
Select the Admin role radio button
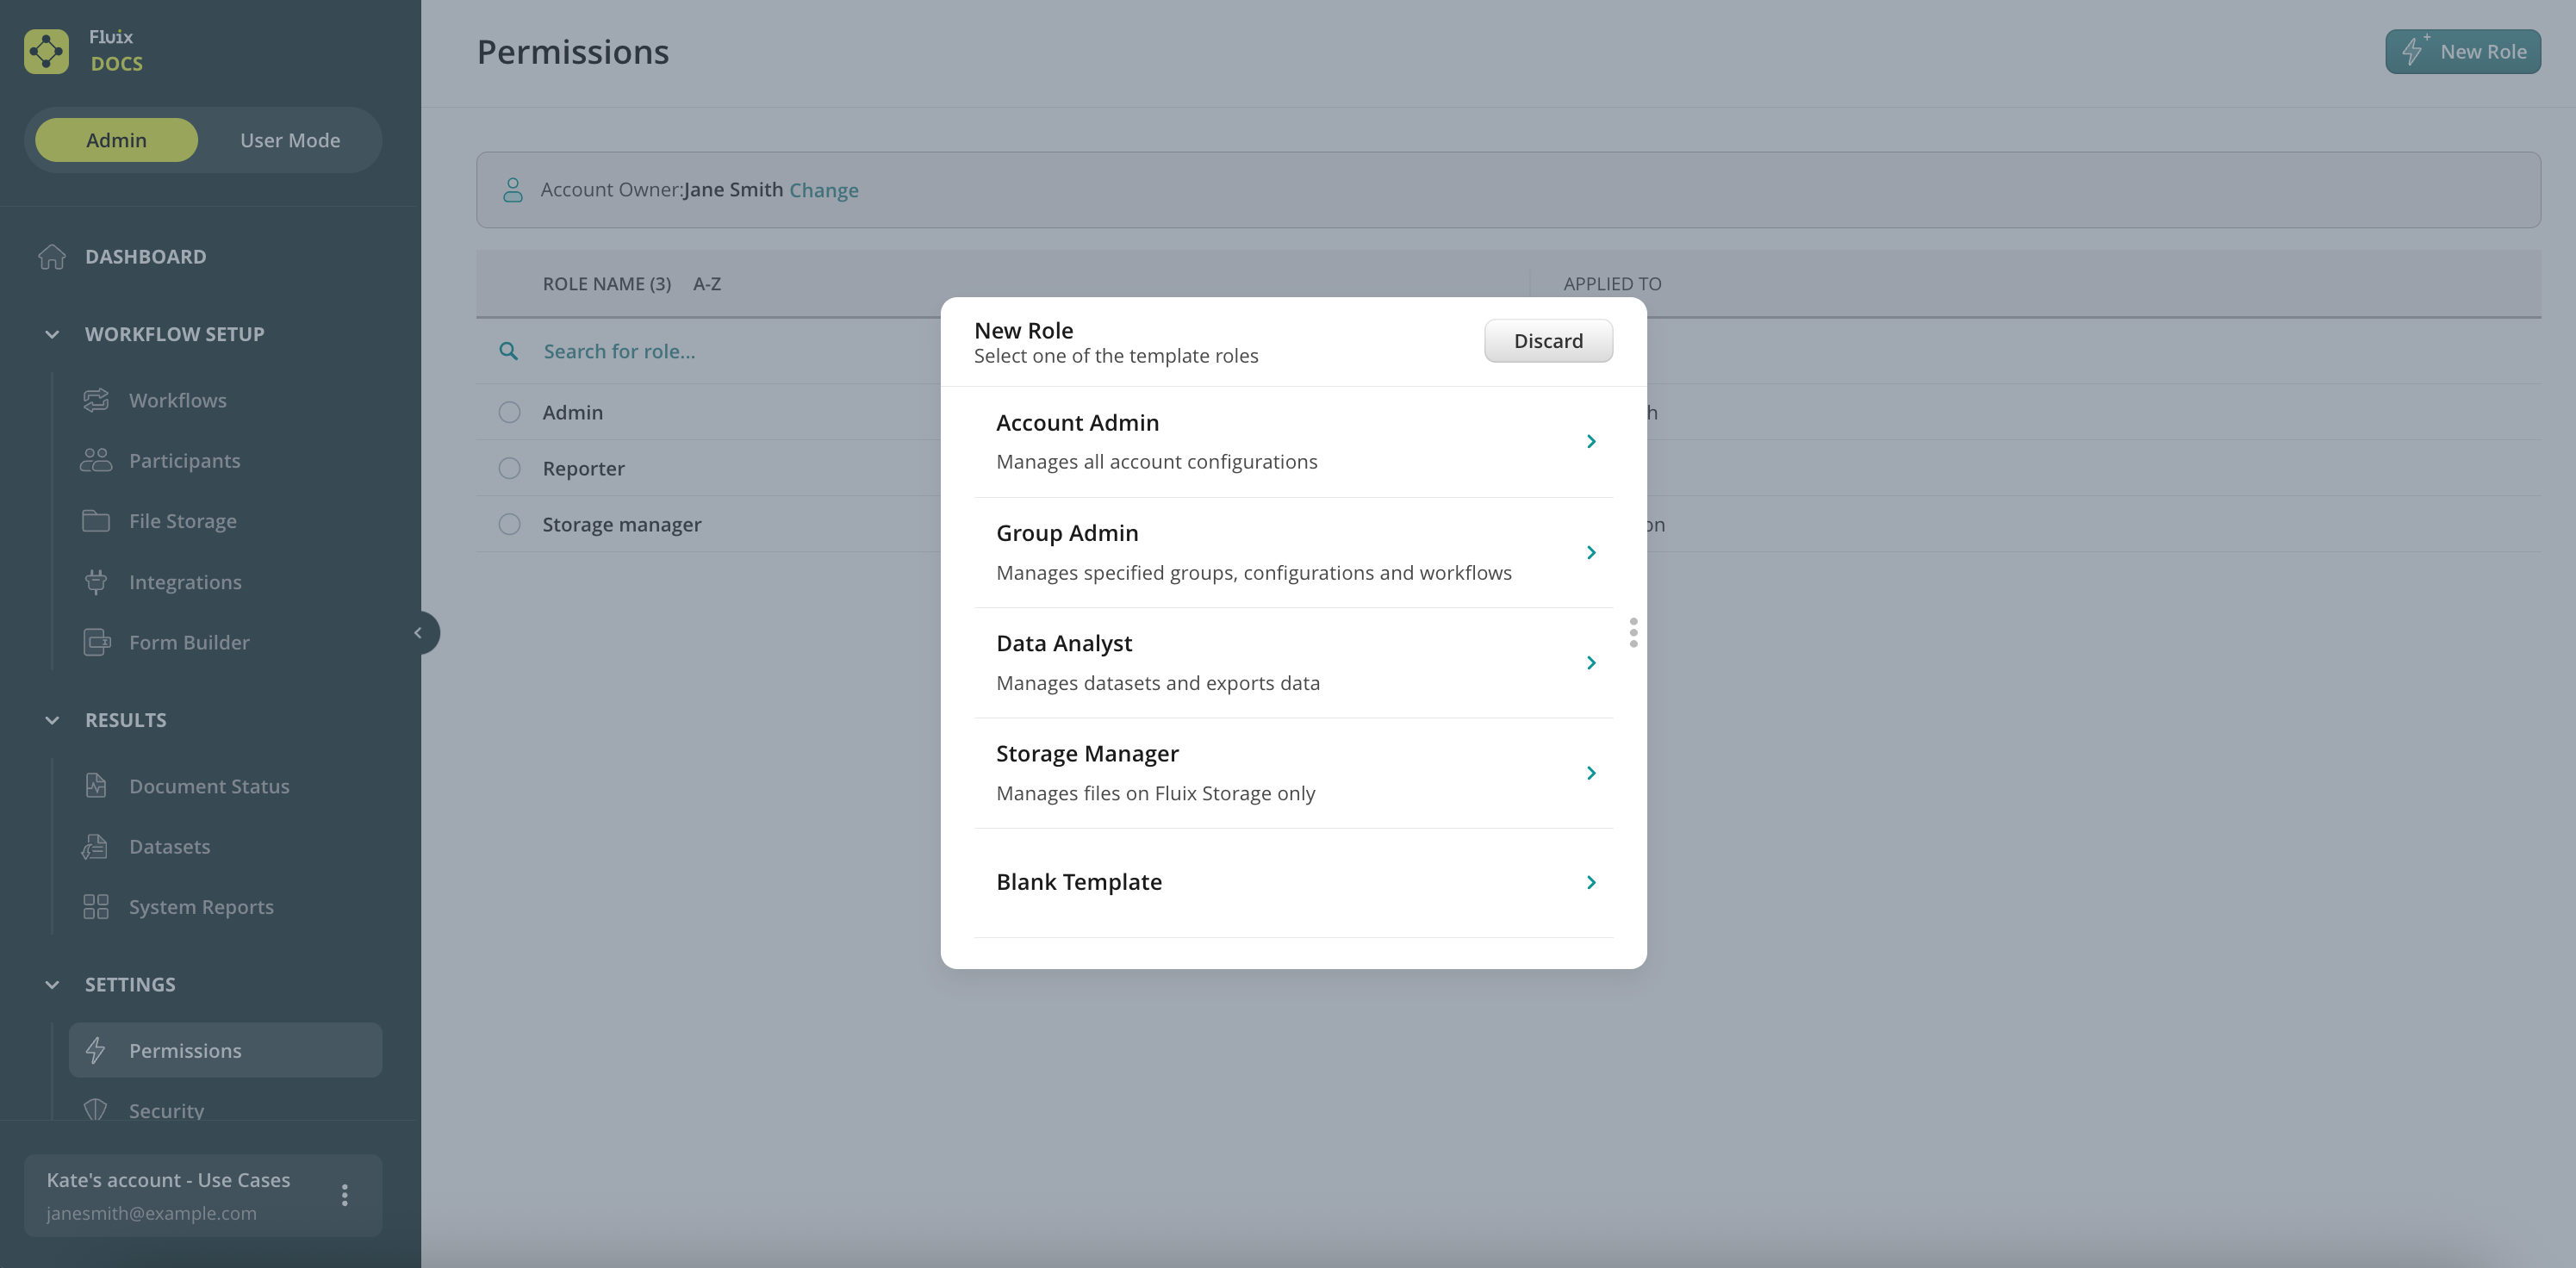tap(509, 412)
